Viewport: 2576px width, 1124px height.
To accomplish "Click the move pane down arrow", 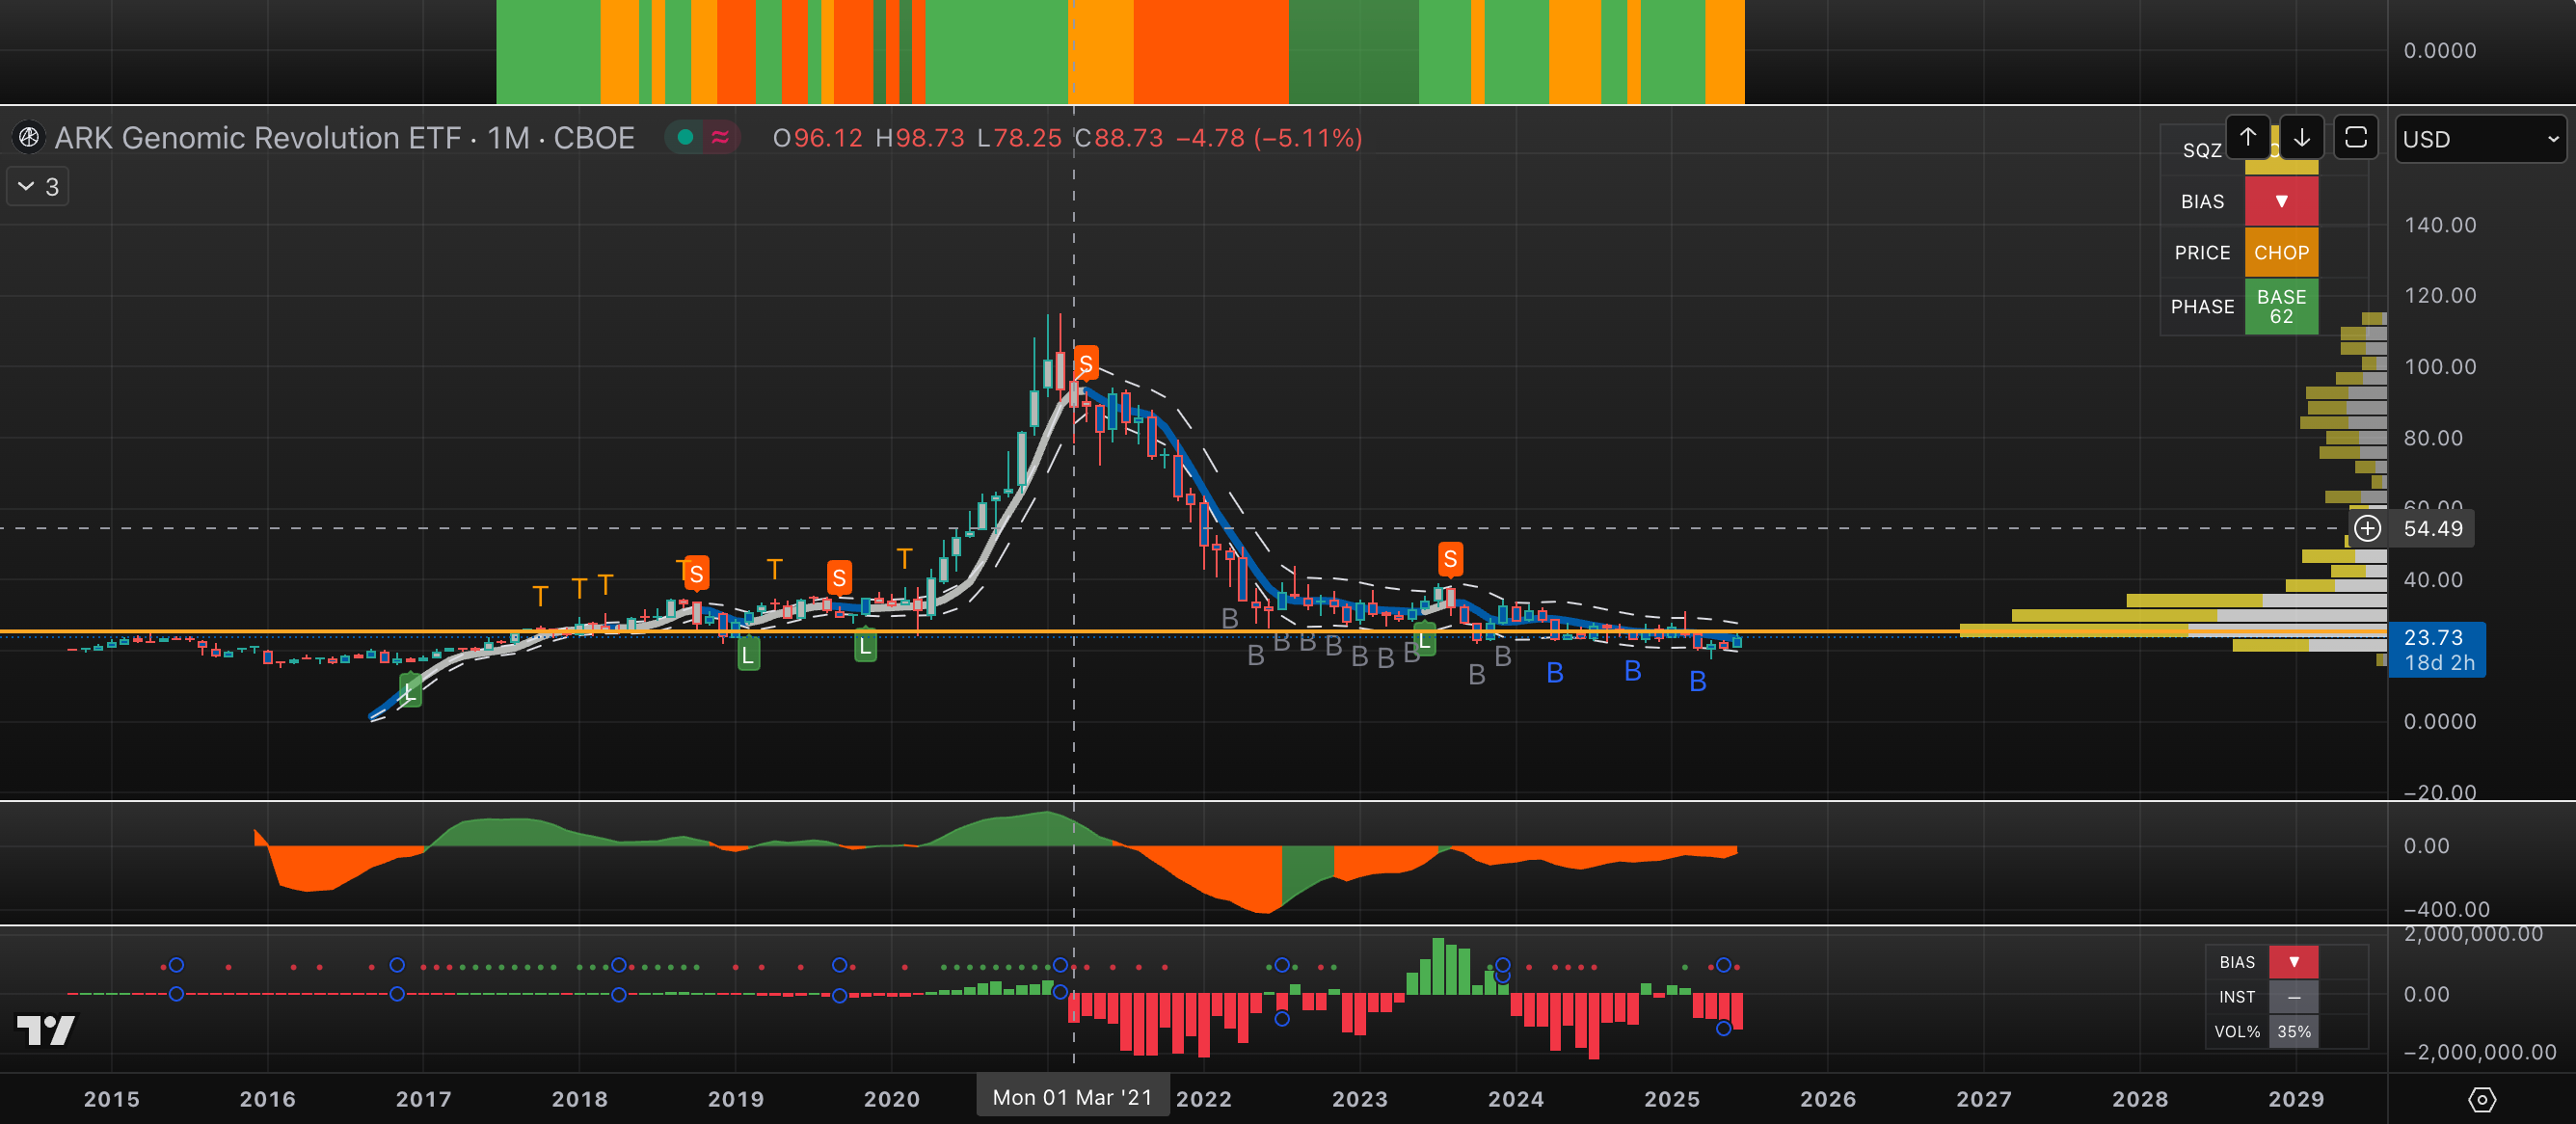I will (2301, 137).
